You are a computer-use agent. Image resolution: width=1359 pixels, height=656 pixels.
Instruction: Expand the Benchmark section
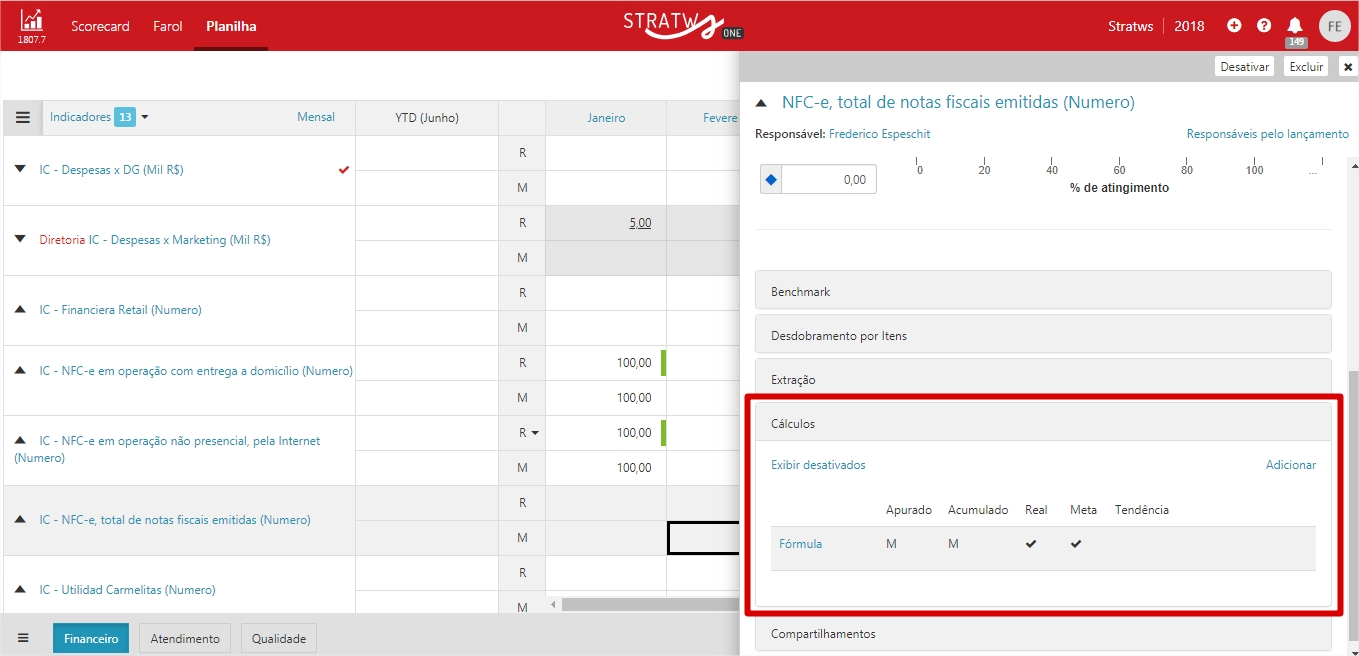[x=1043, y=291]
